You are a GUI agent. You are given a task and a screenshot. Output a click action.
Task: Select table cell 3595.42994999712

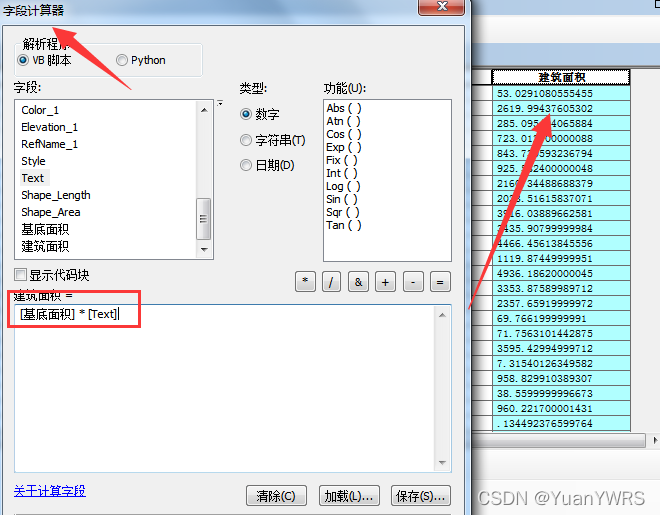[561, 348]
